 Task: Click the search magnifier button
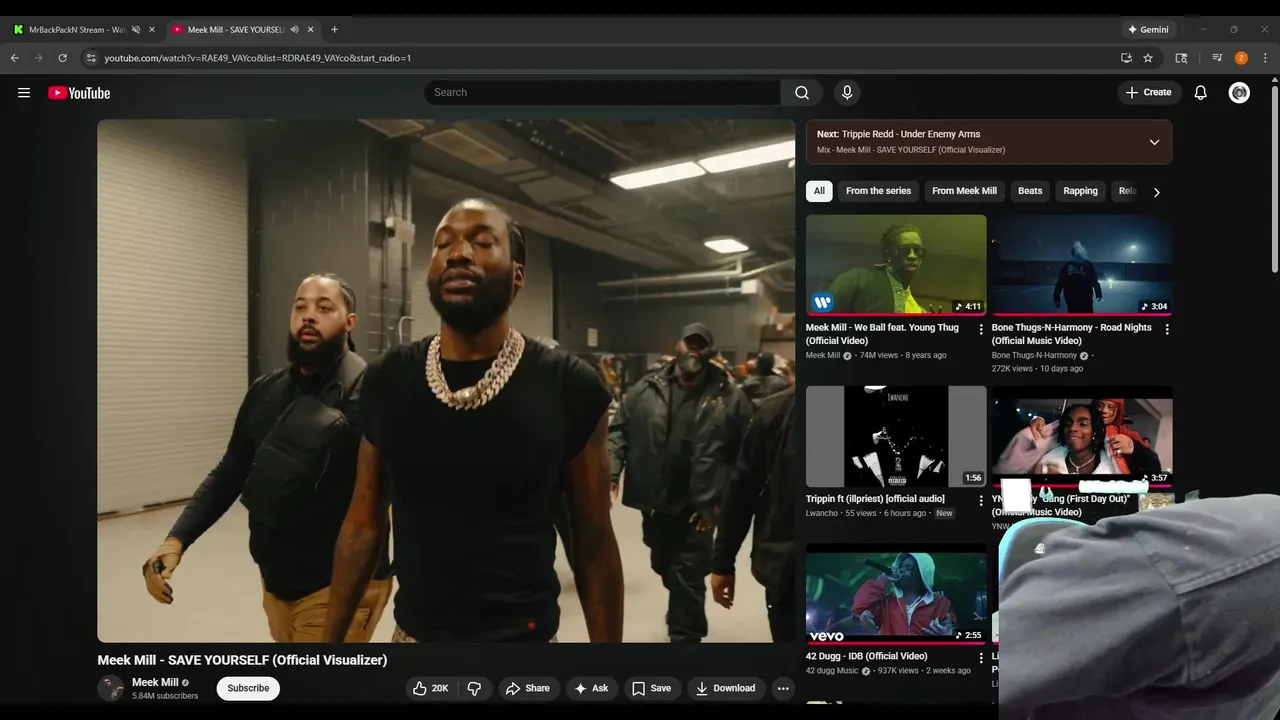[802, 92]
